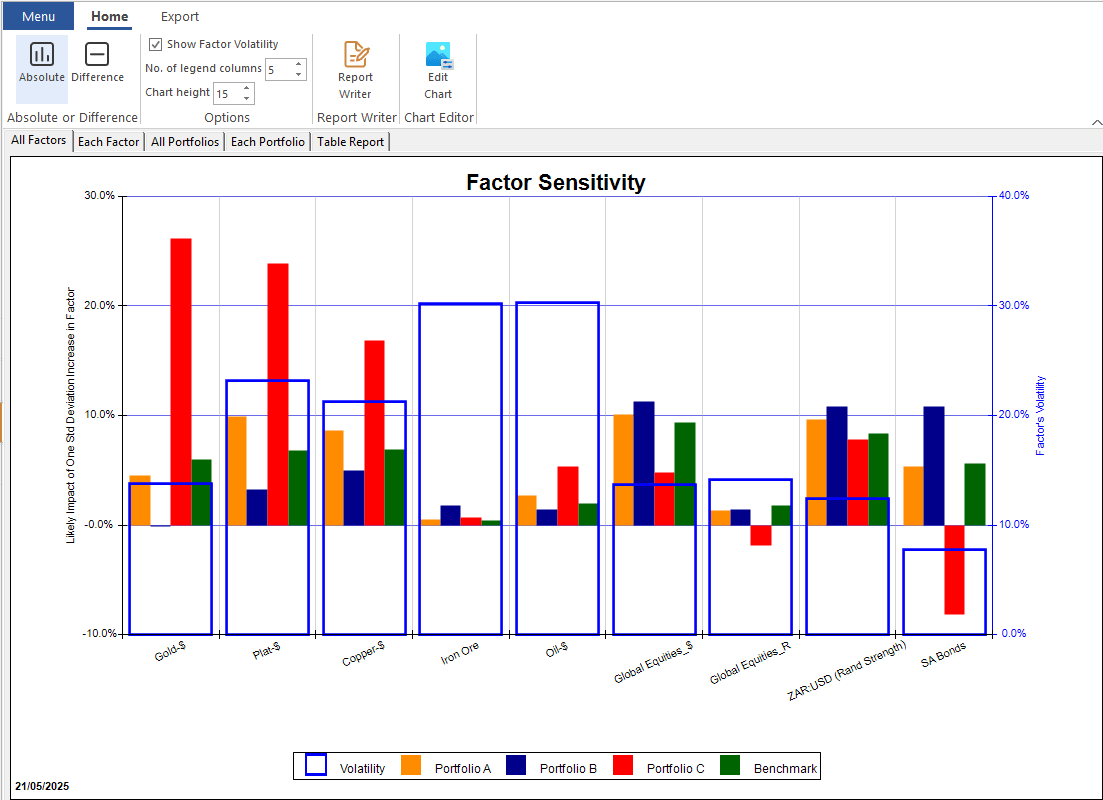Screen dimensions: 1103x800
Task: Increase chart height value
Action: click(247, 88)
